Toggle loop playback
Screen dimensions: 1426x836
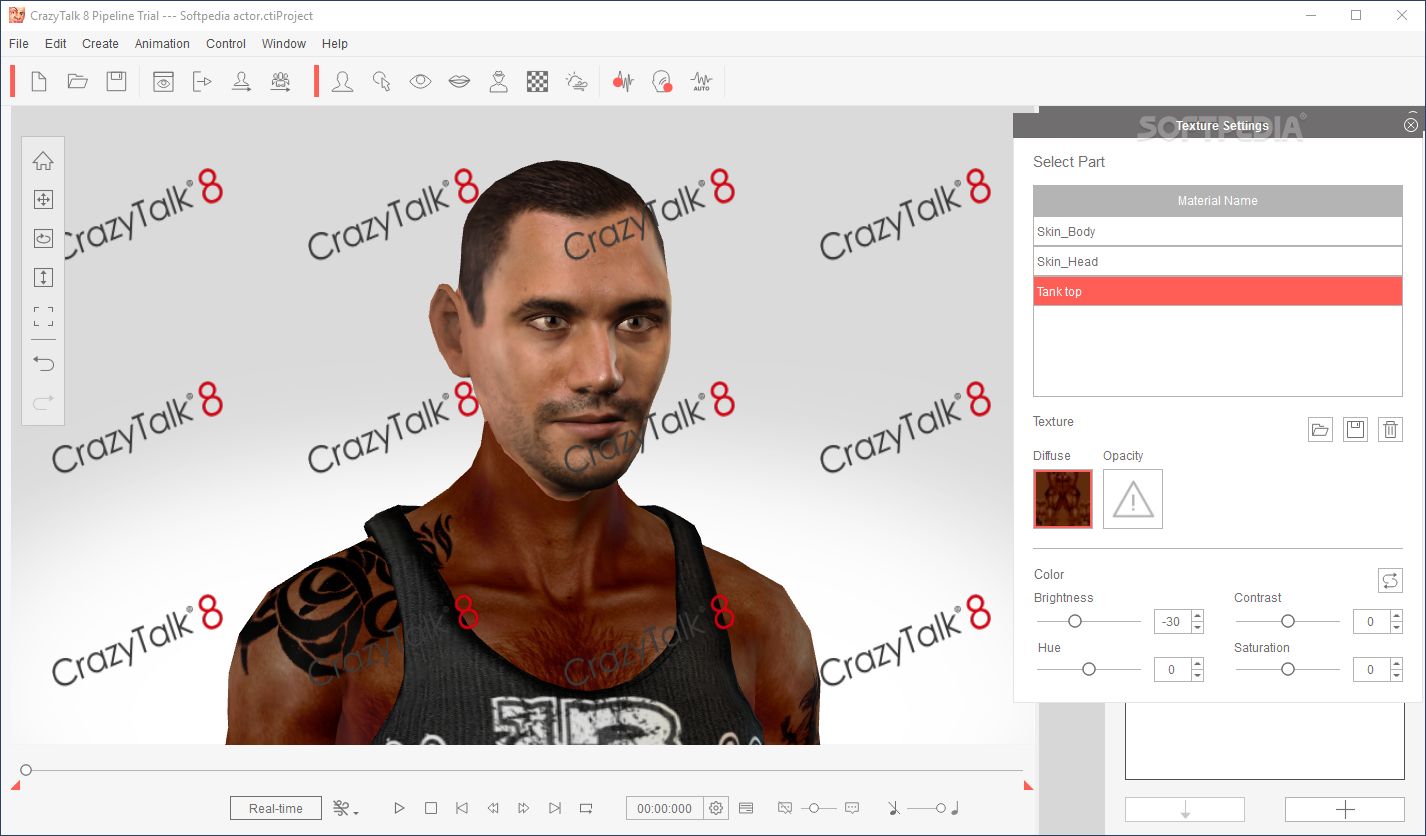pos(587,808)
